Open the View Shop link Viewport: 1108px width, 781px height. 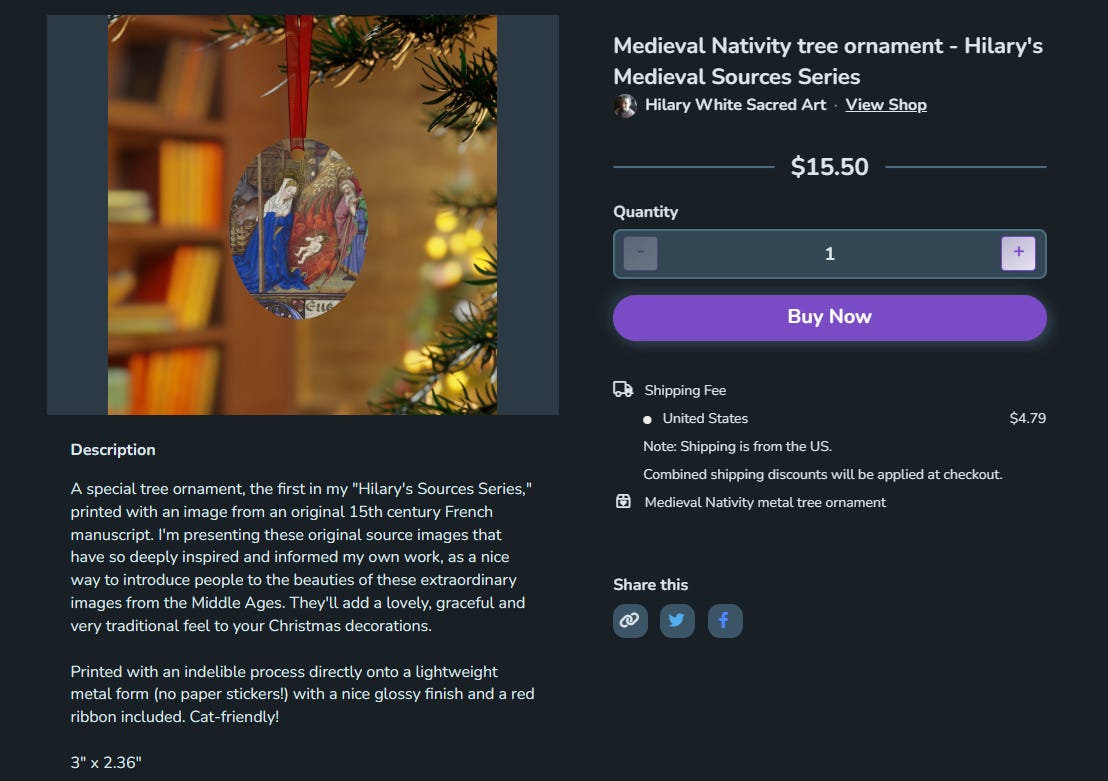pyautogui.click(x=885, y=105)
